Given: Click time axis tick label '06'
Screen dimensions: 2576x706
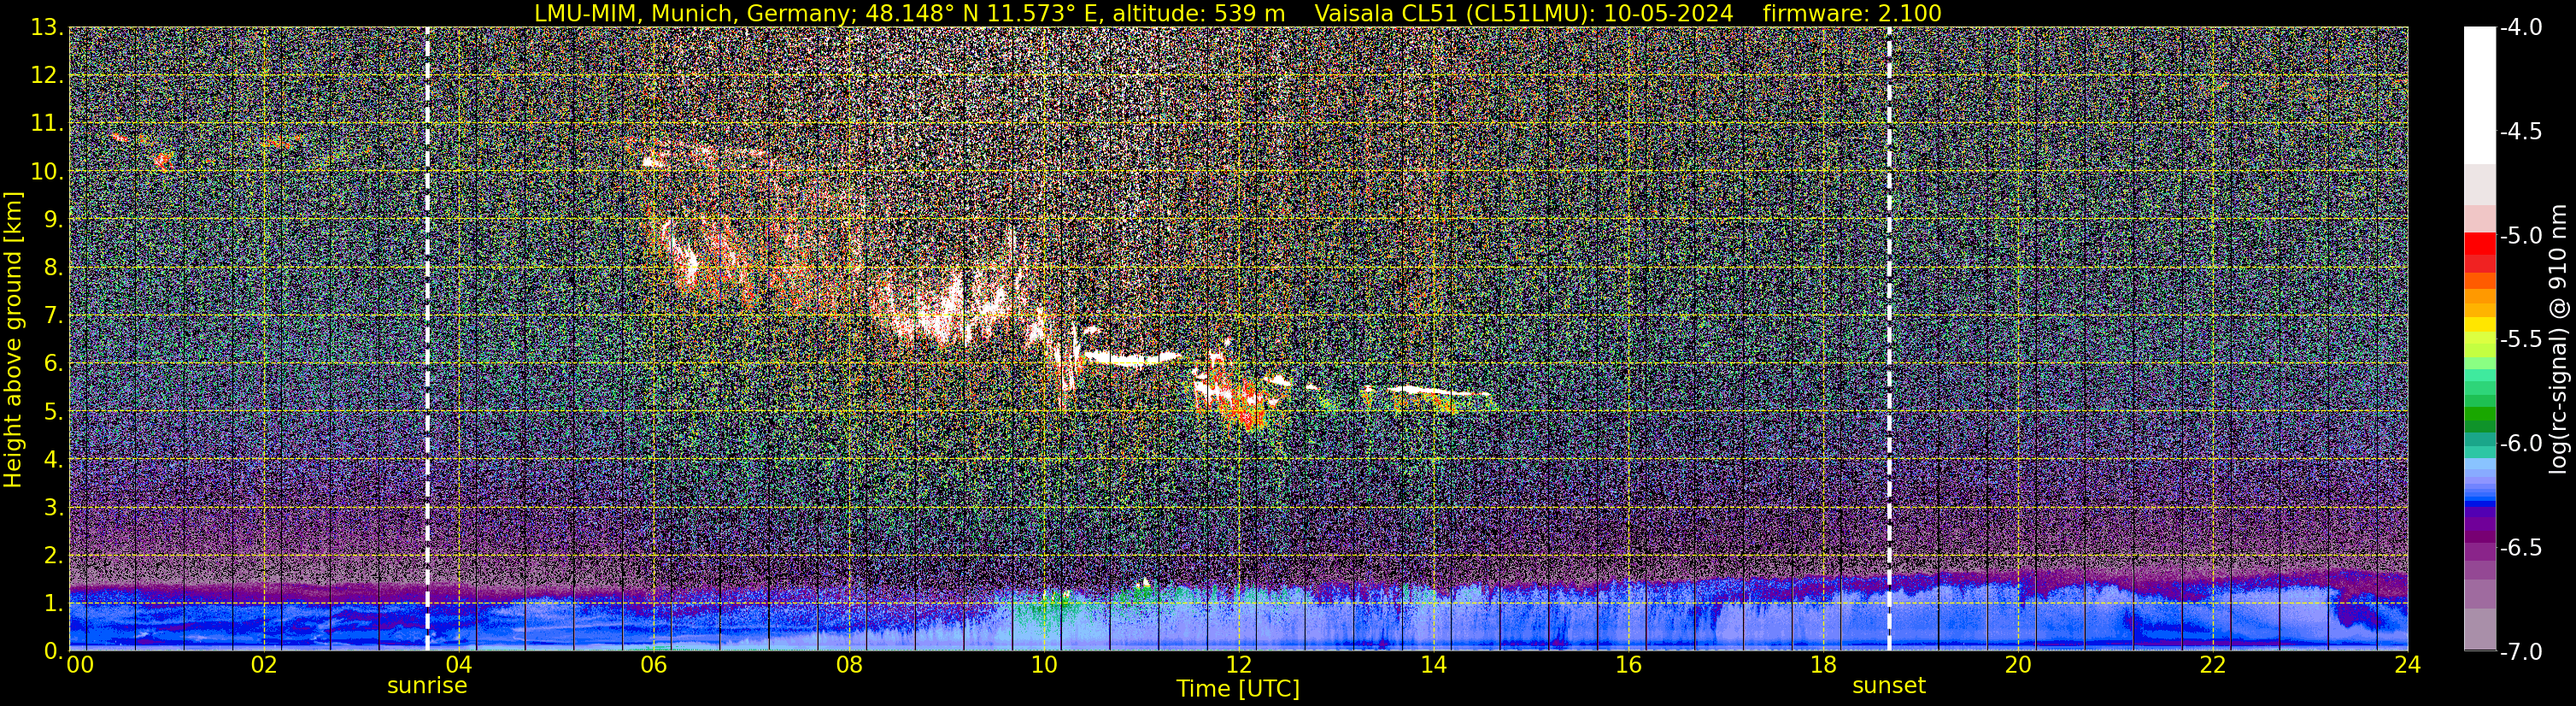Looking at the screenshot, I should [x=654, y=665].
